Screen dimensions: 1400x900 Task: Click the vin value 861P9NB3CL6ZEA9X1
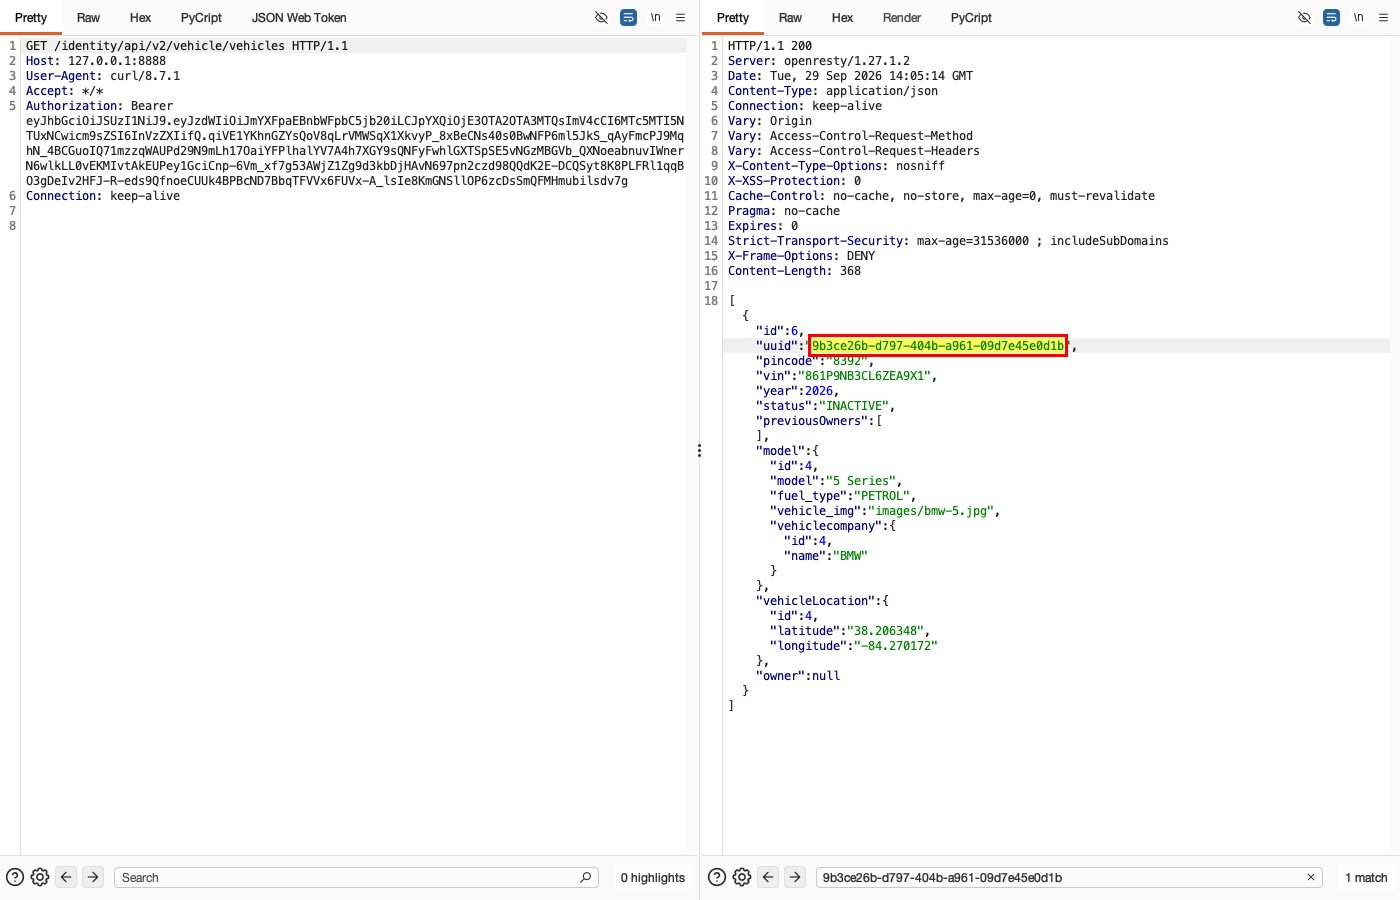pyautogui.click(x=865, y=376)
